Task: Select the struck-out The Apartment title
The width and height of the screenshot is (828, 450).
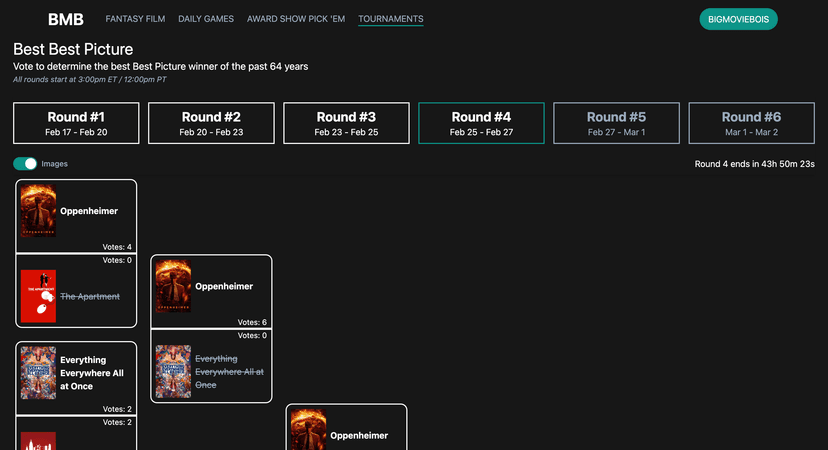Action: tap(90, 296)
